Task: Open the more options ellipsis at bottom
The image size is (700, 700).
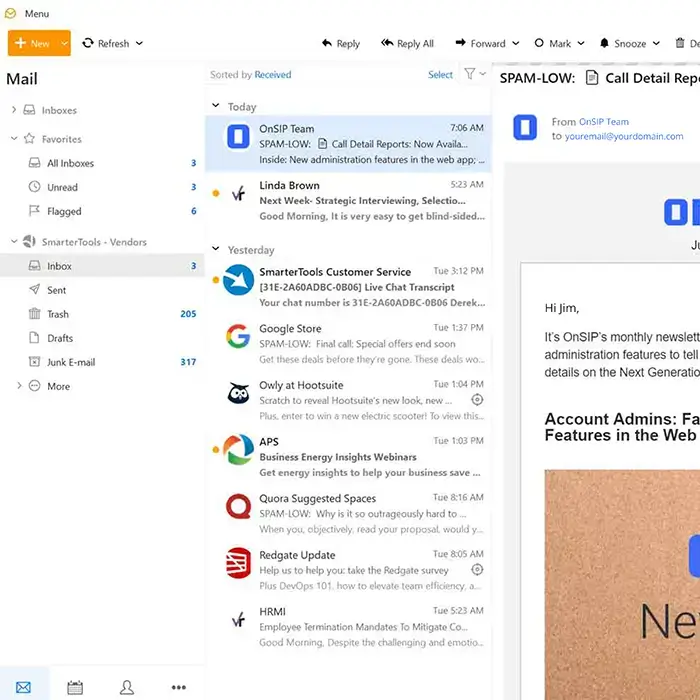Action: (179, 687)
